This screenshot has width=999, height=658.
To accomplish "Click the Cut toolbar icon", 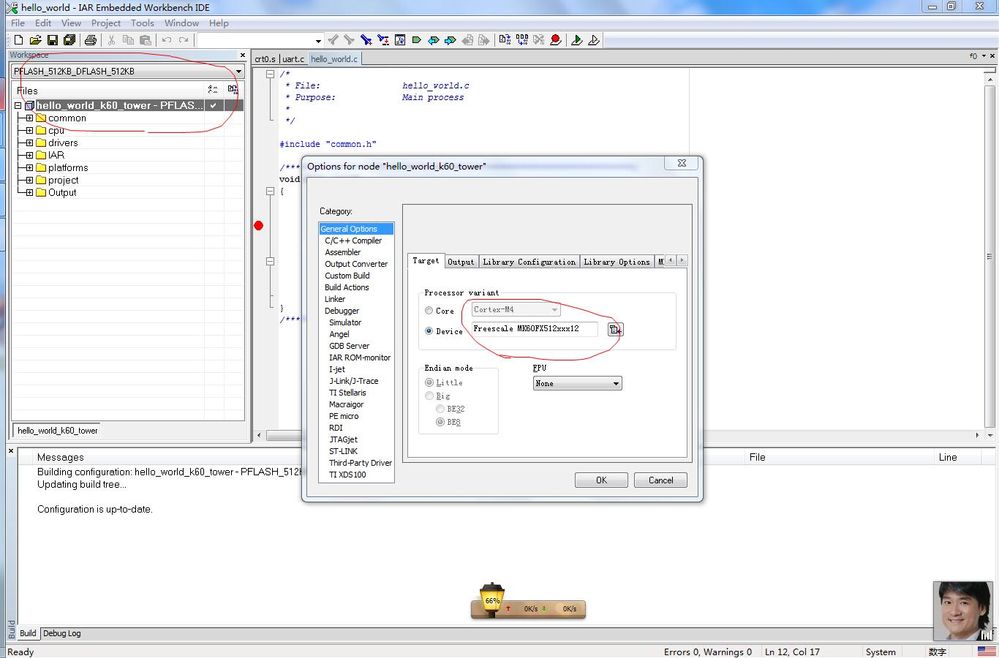I will click(111, 40).
